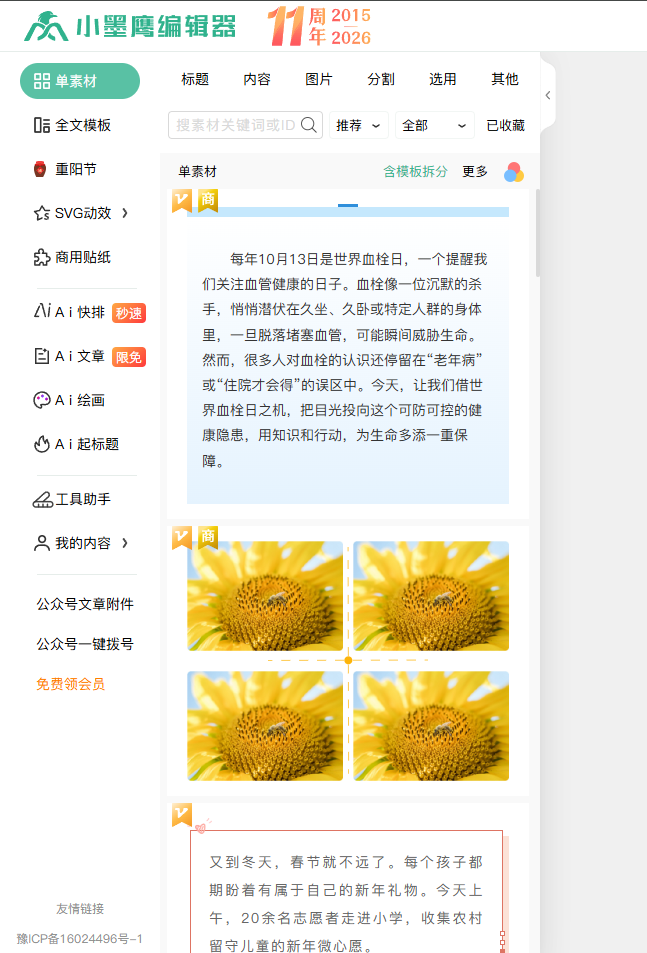The height and width of the screenshot is (953, 647).
Task: Open 公众号文章附件 link
Action: tap(85, 604)
